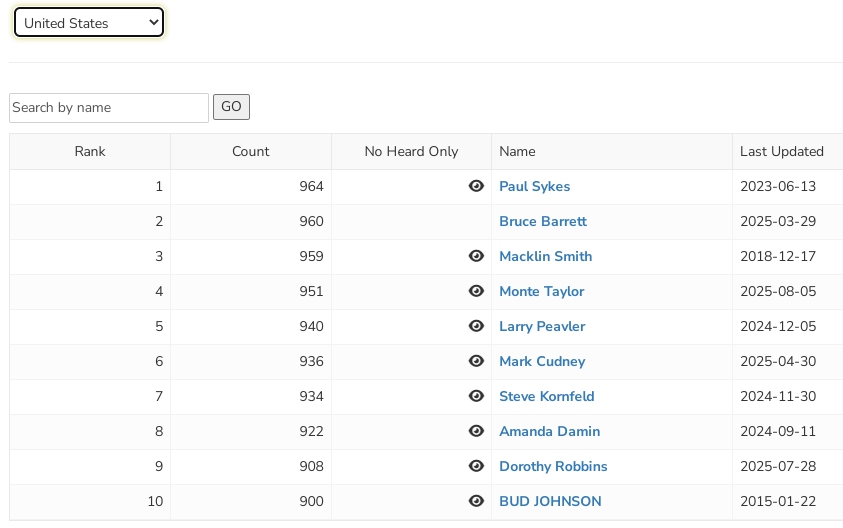
Task: Sort by the Count column header
Action: (x=250, y=152)
